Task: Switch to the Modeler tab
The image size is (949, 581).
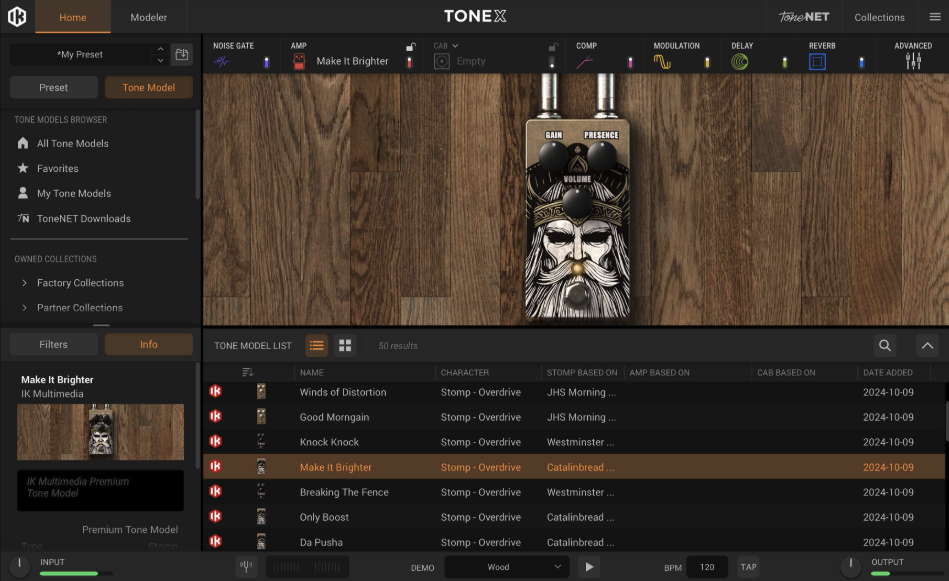Action: coord(148,17)
